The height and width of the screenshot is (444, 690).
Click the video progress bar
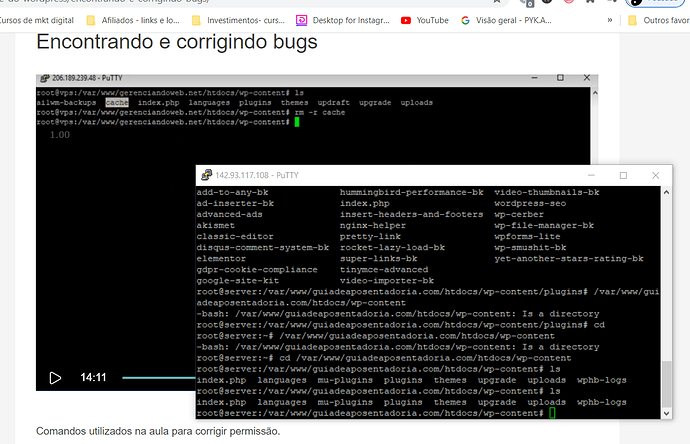[159, 378]
